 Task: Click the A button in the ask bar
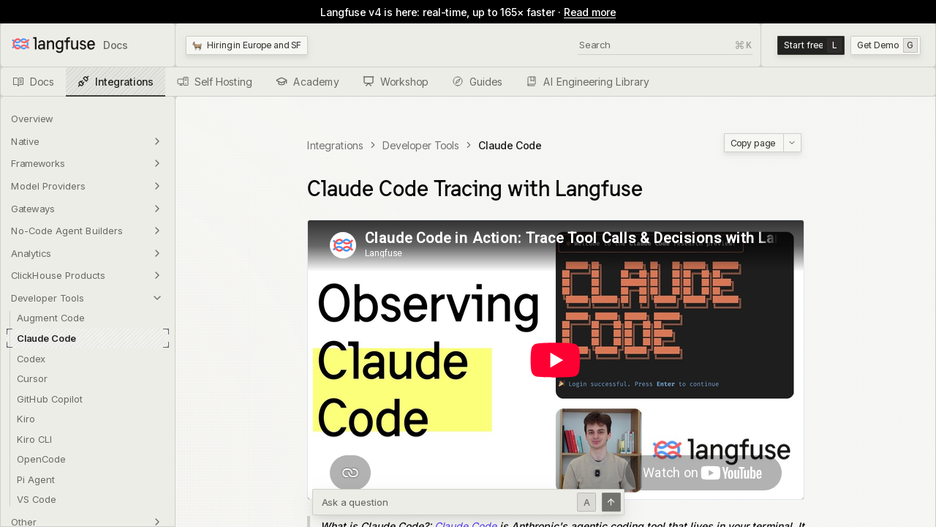point(586,503)
